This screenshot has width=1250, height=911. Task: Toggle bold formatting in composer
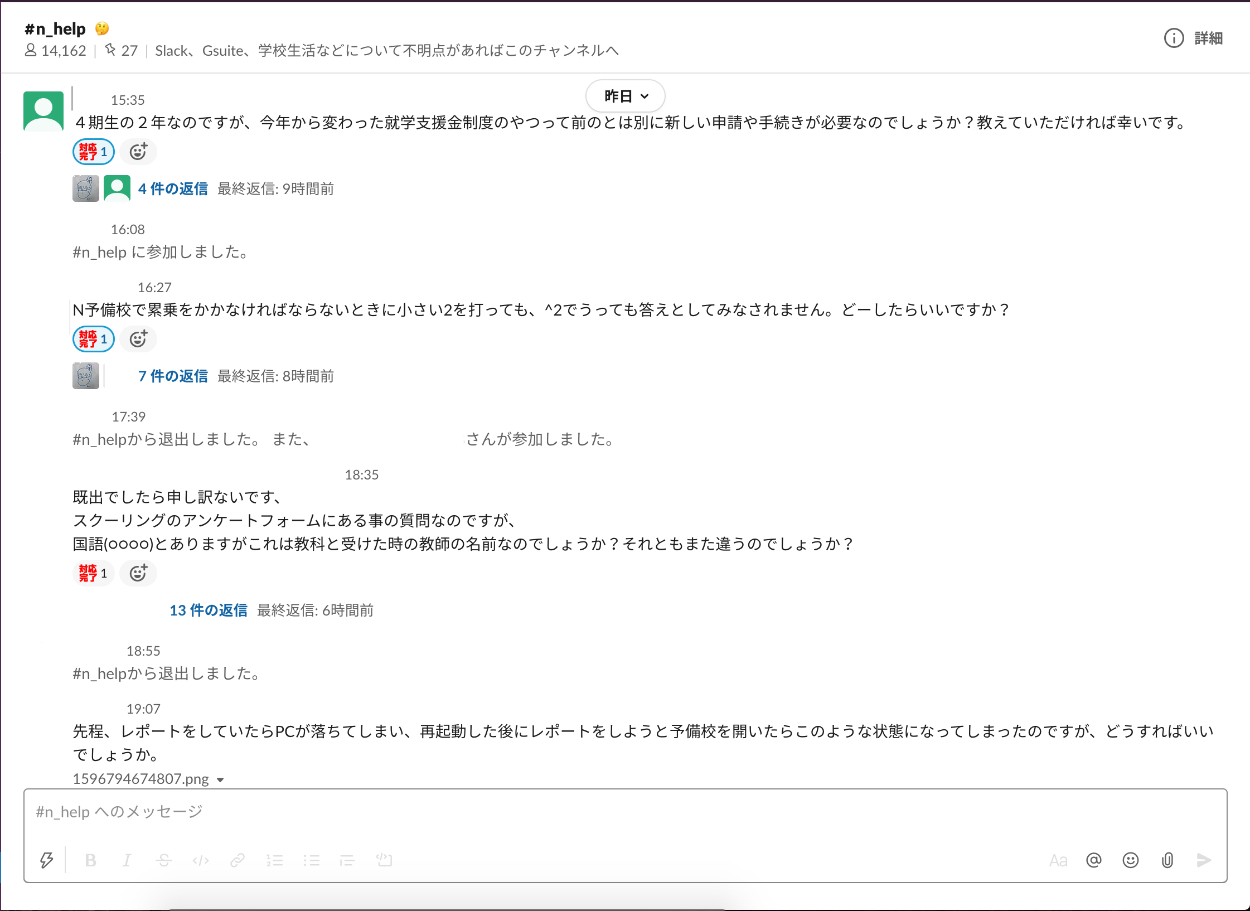pyautogui.click(x=91, y=860)
